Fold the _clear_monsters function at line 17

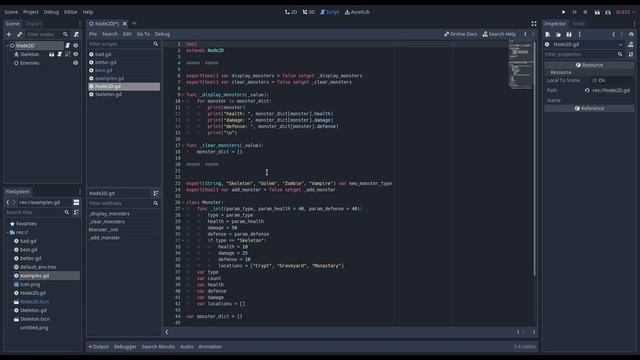(x=183, y=145)
